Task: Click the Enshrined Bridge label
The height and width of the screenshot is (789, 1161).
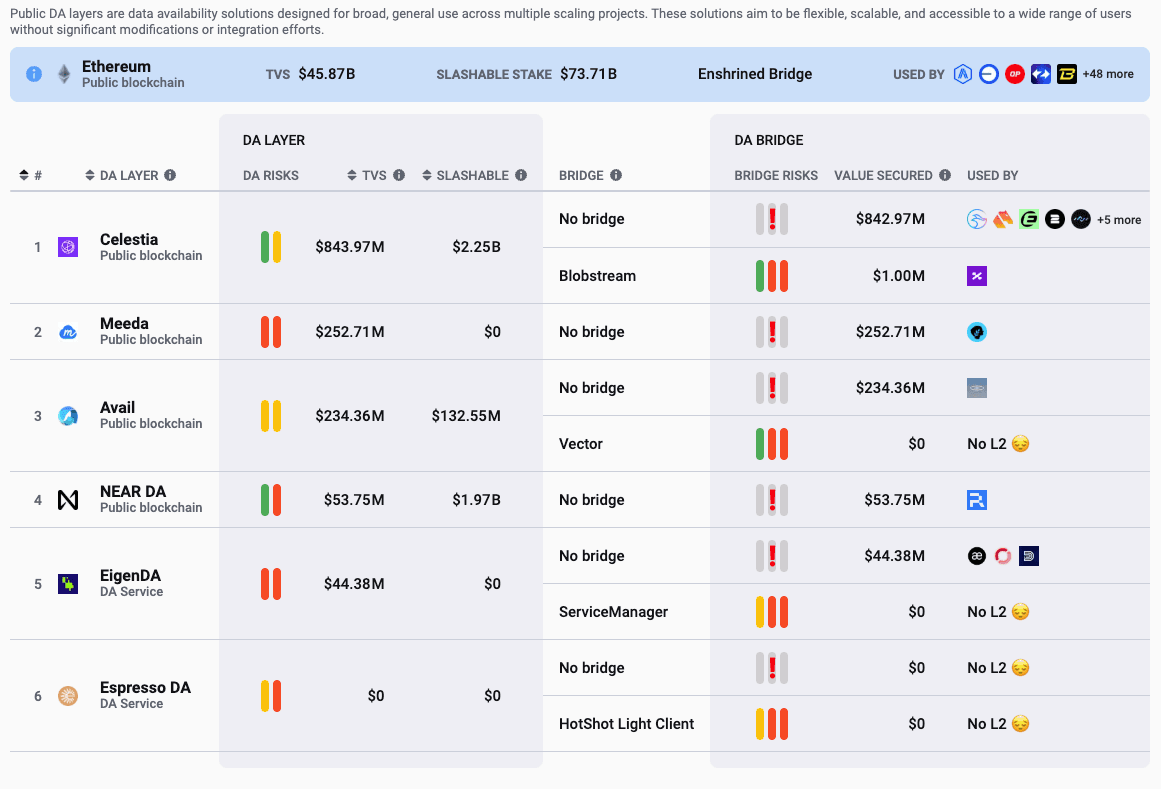Action: point(755,74)
